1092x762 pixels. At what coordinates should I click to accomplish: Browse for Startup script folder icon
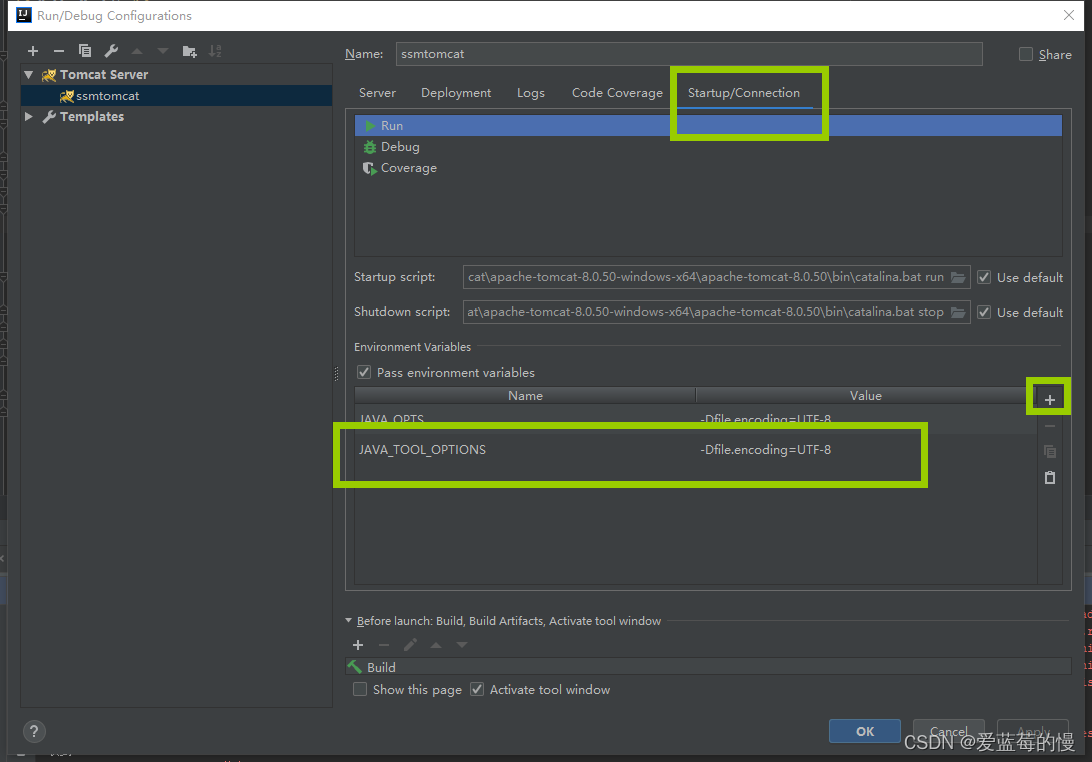click(958, 277)
